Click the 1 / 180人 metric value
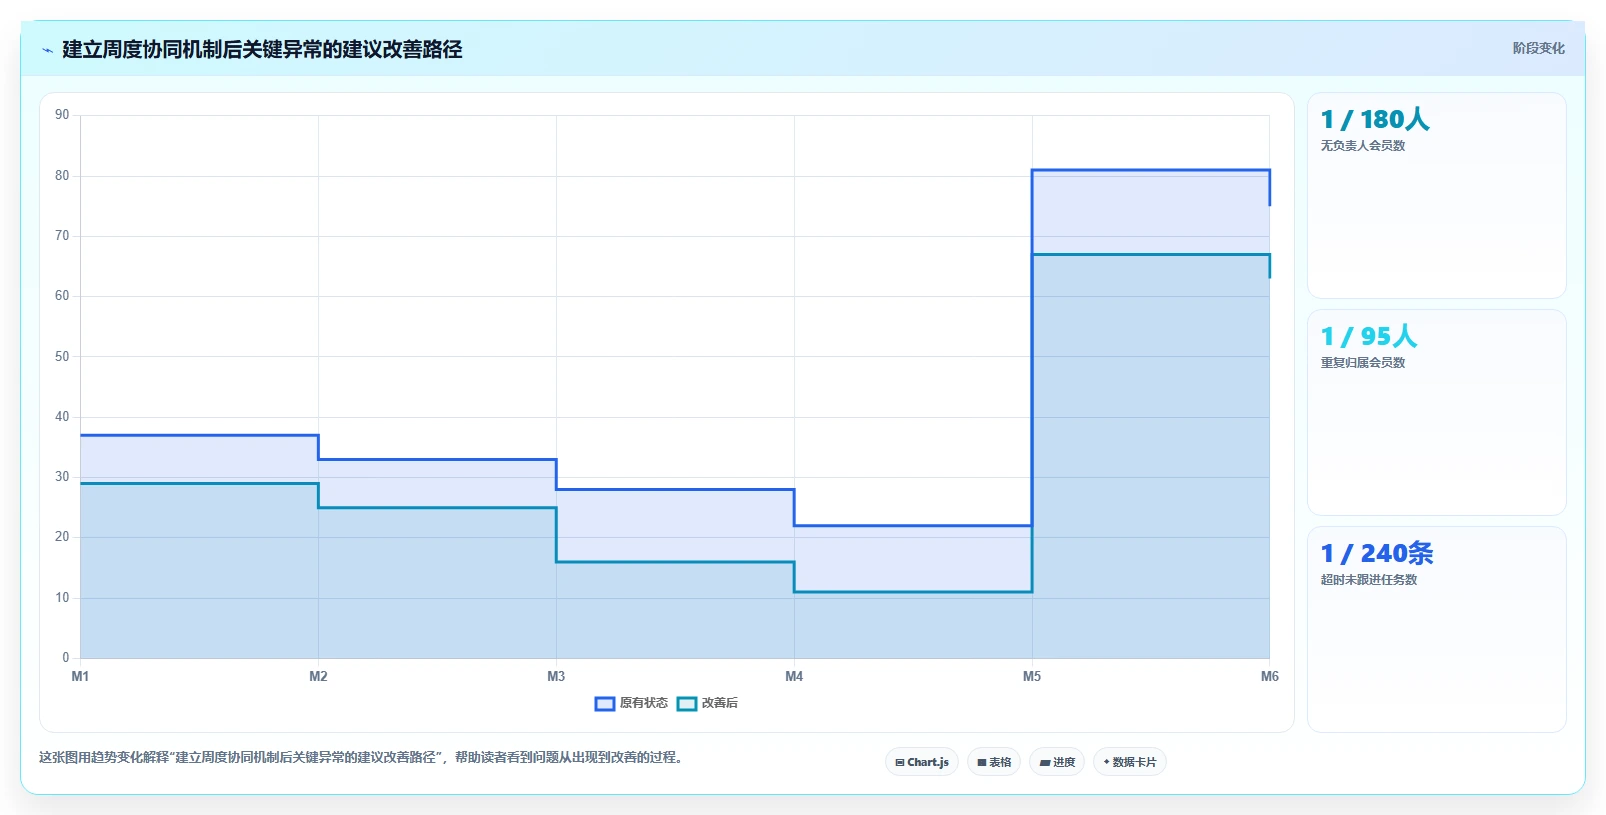 click(x=1375, y=119)
